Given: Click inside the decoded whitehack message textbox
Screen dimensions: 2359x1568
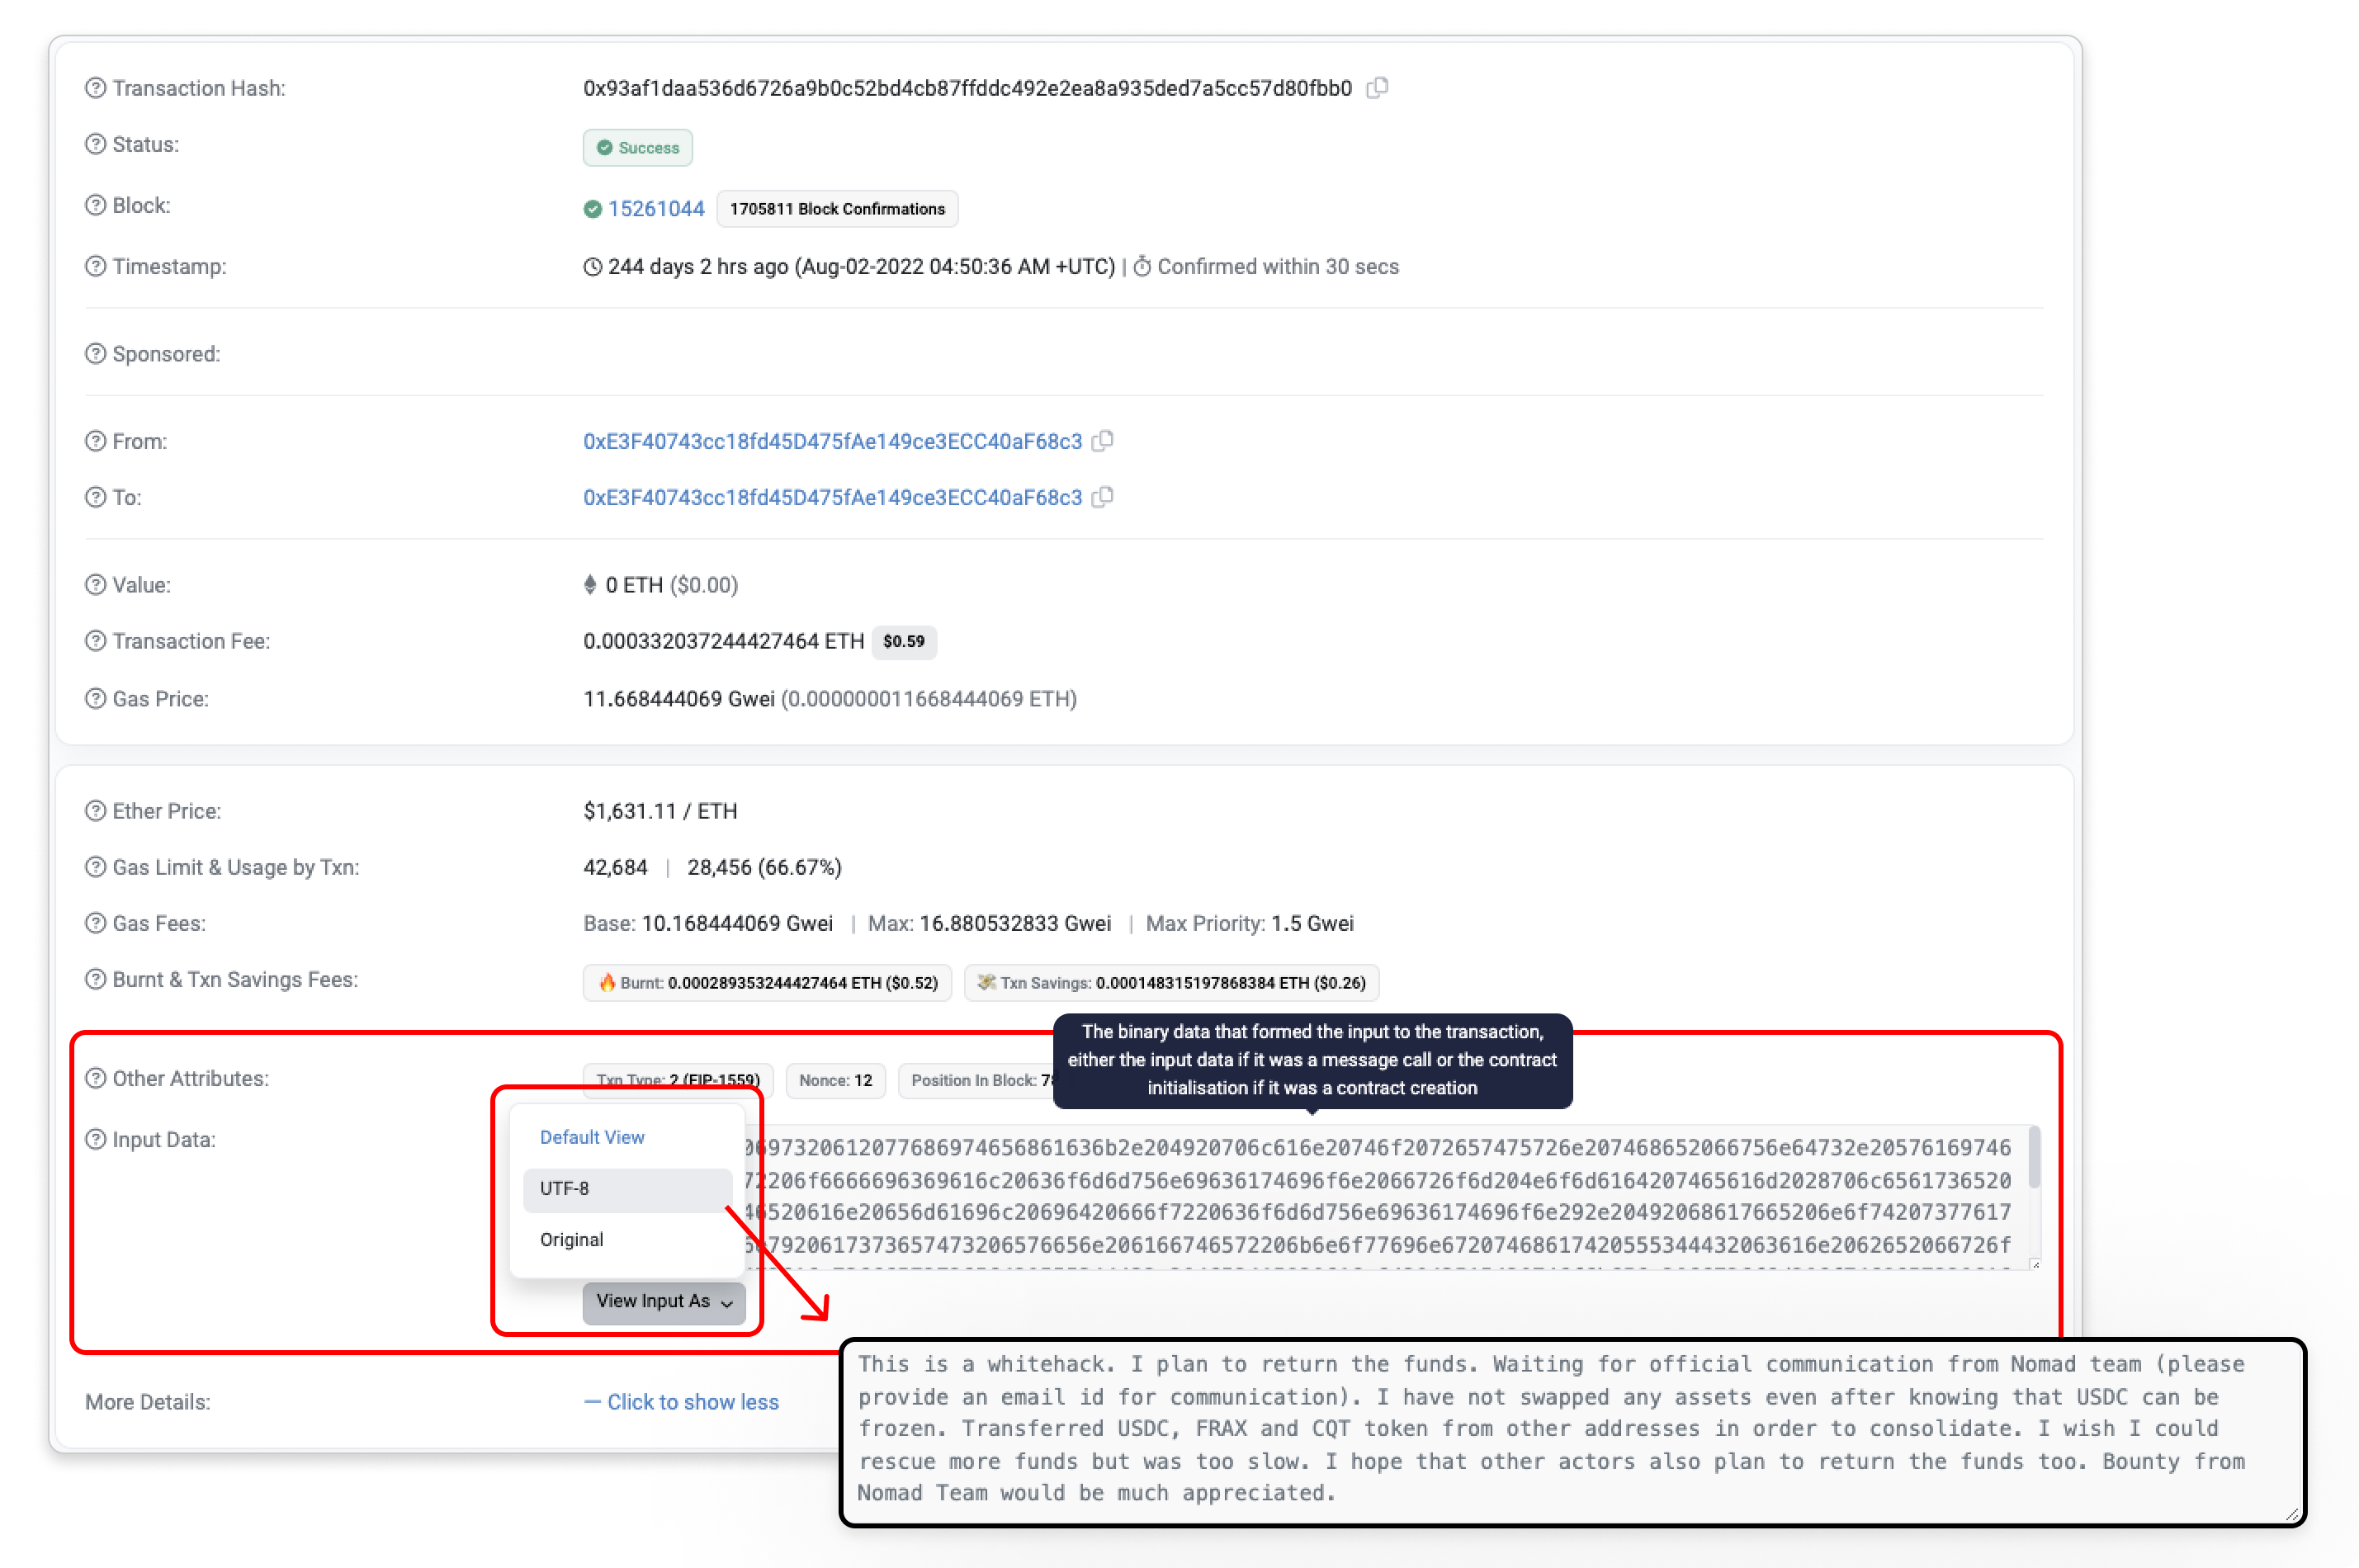Looking at the screenshot, I should coord(1550,1429).
